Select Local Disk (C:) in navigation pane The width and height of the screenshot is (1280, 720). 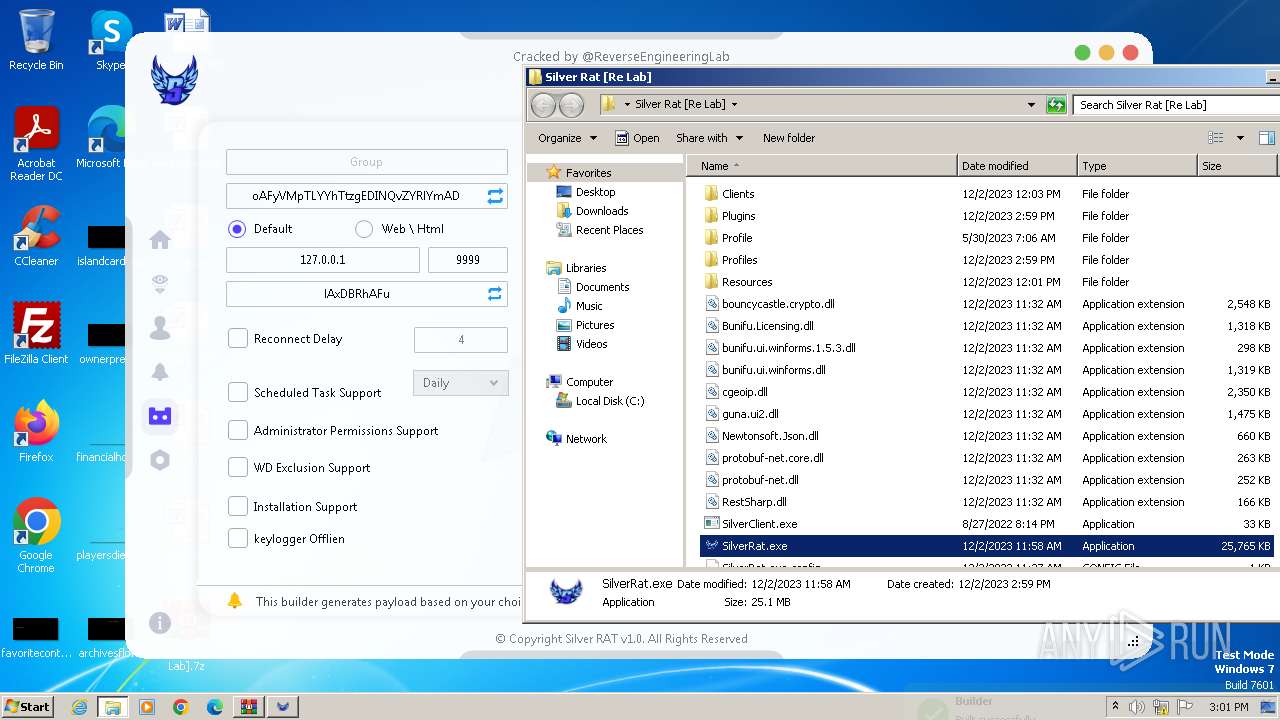(x=610, y=401)
